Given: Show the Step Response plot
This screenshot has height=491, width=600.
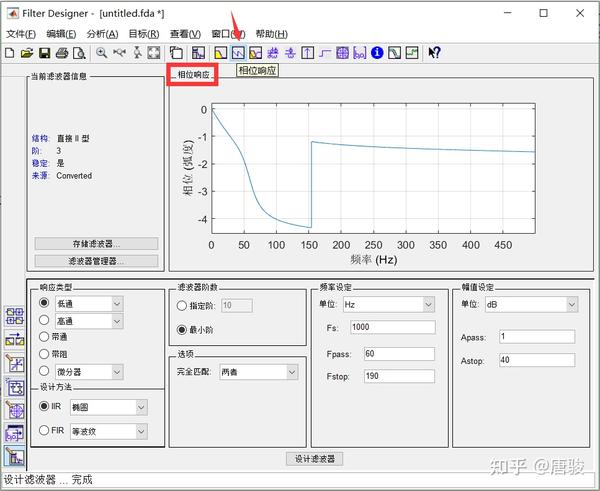Looking at the screenshot, I should tap(325, 53).
